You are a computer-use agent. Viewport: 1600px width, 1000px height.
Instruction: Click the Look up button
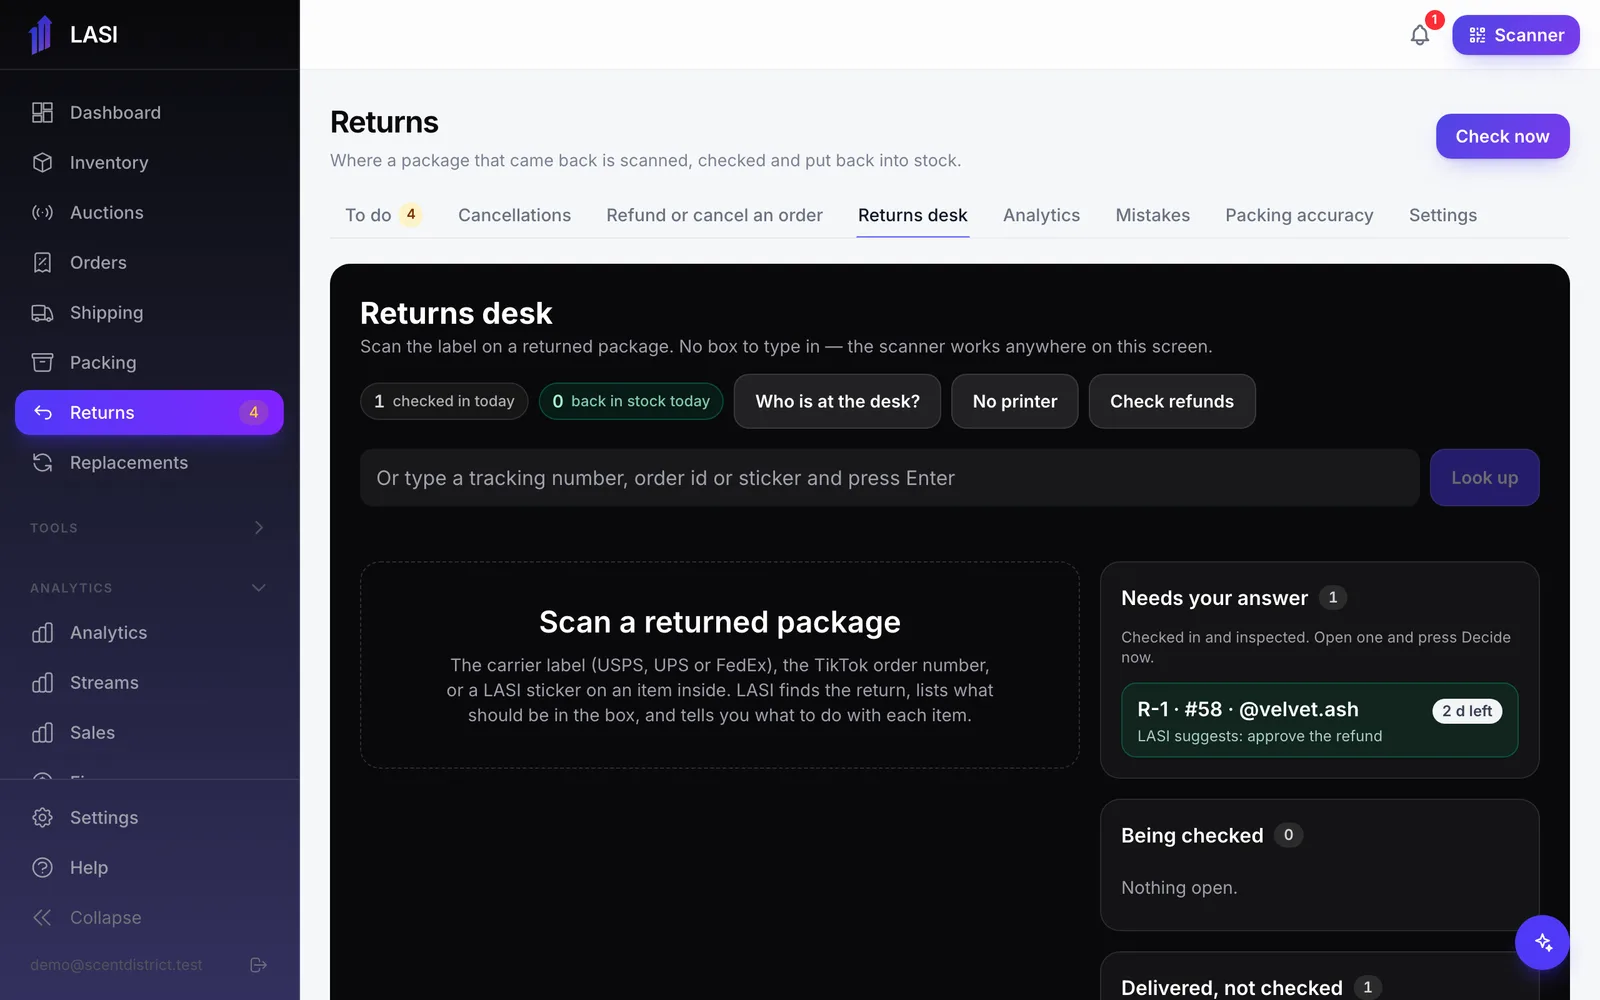pos(1484,478)
